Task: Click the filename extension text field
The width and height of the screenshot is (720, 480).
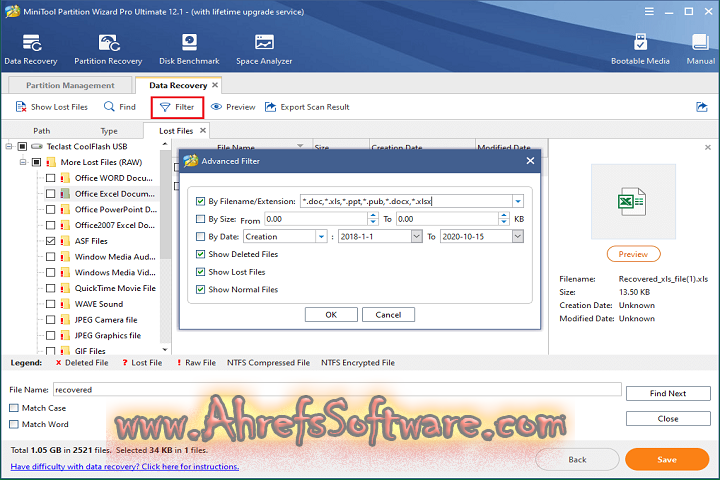Action: pyautogui.click(x=406, y=201)
